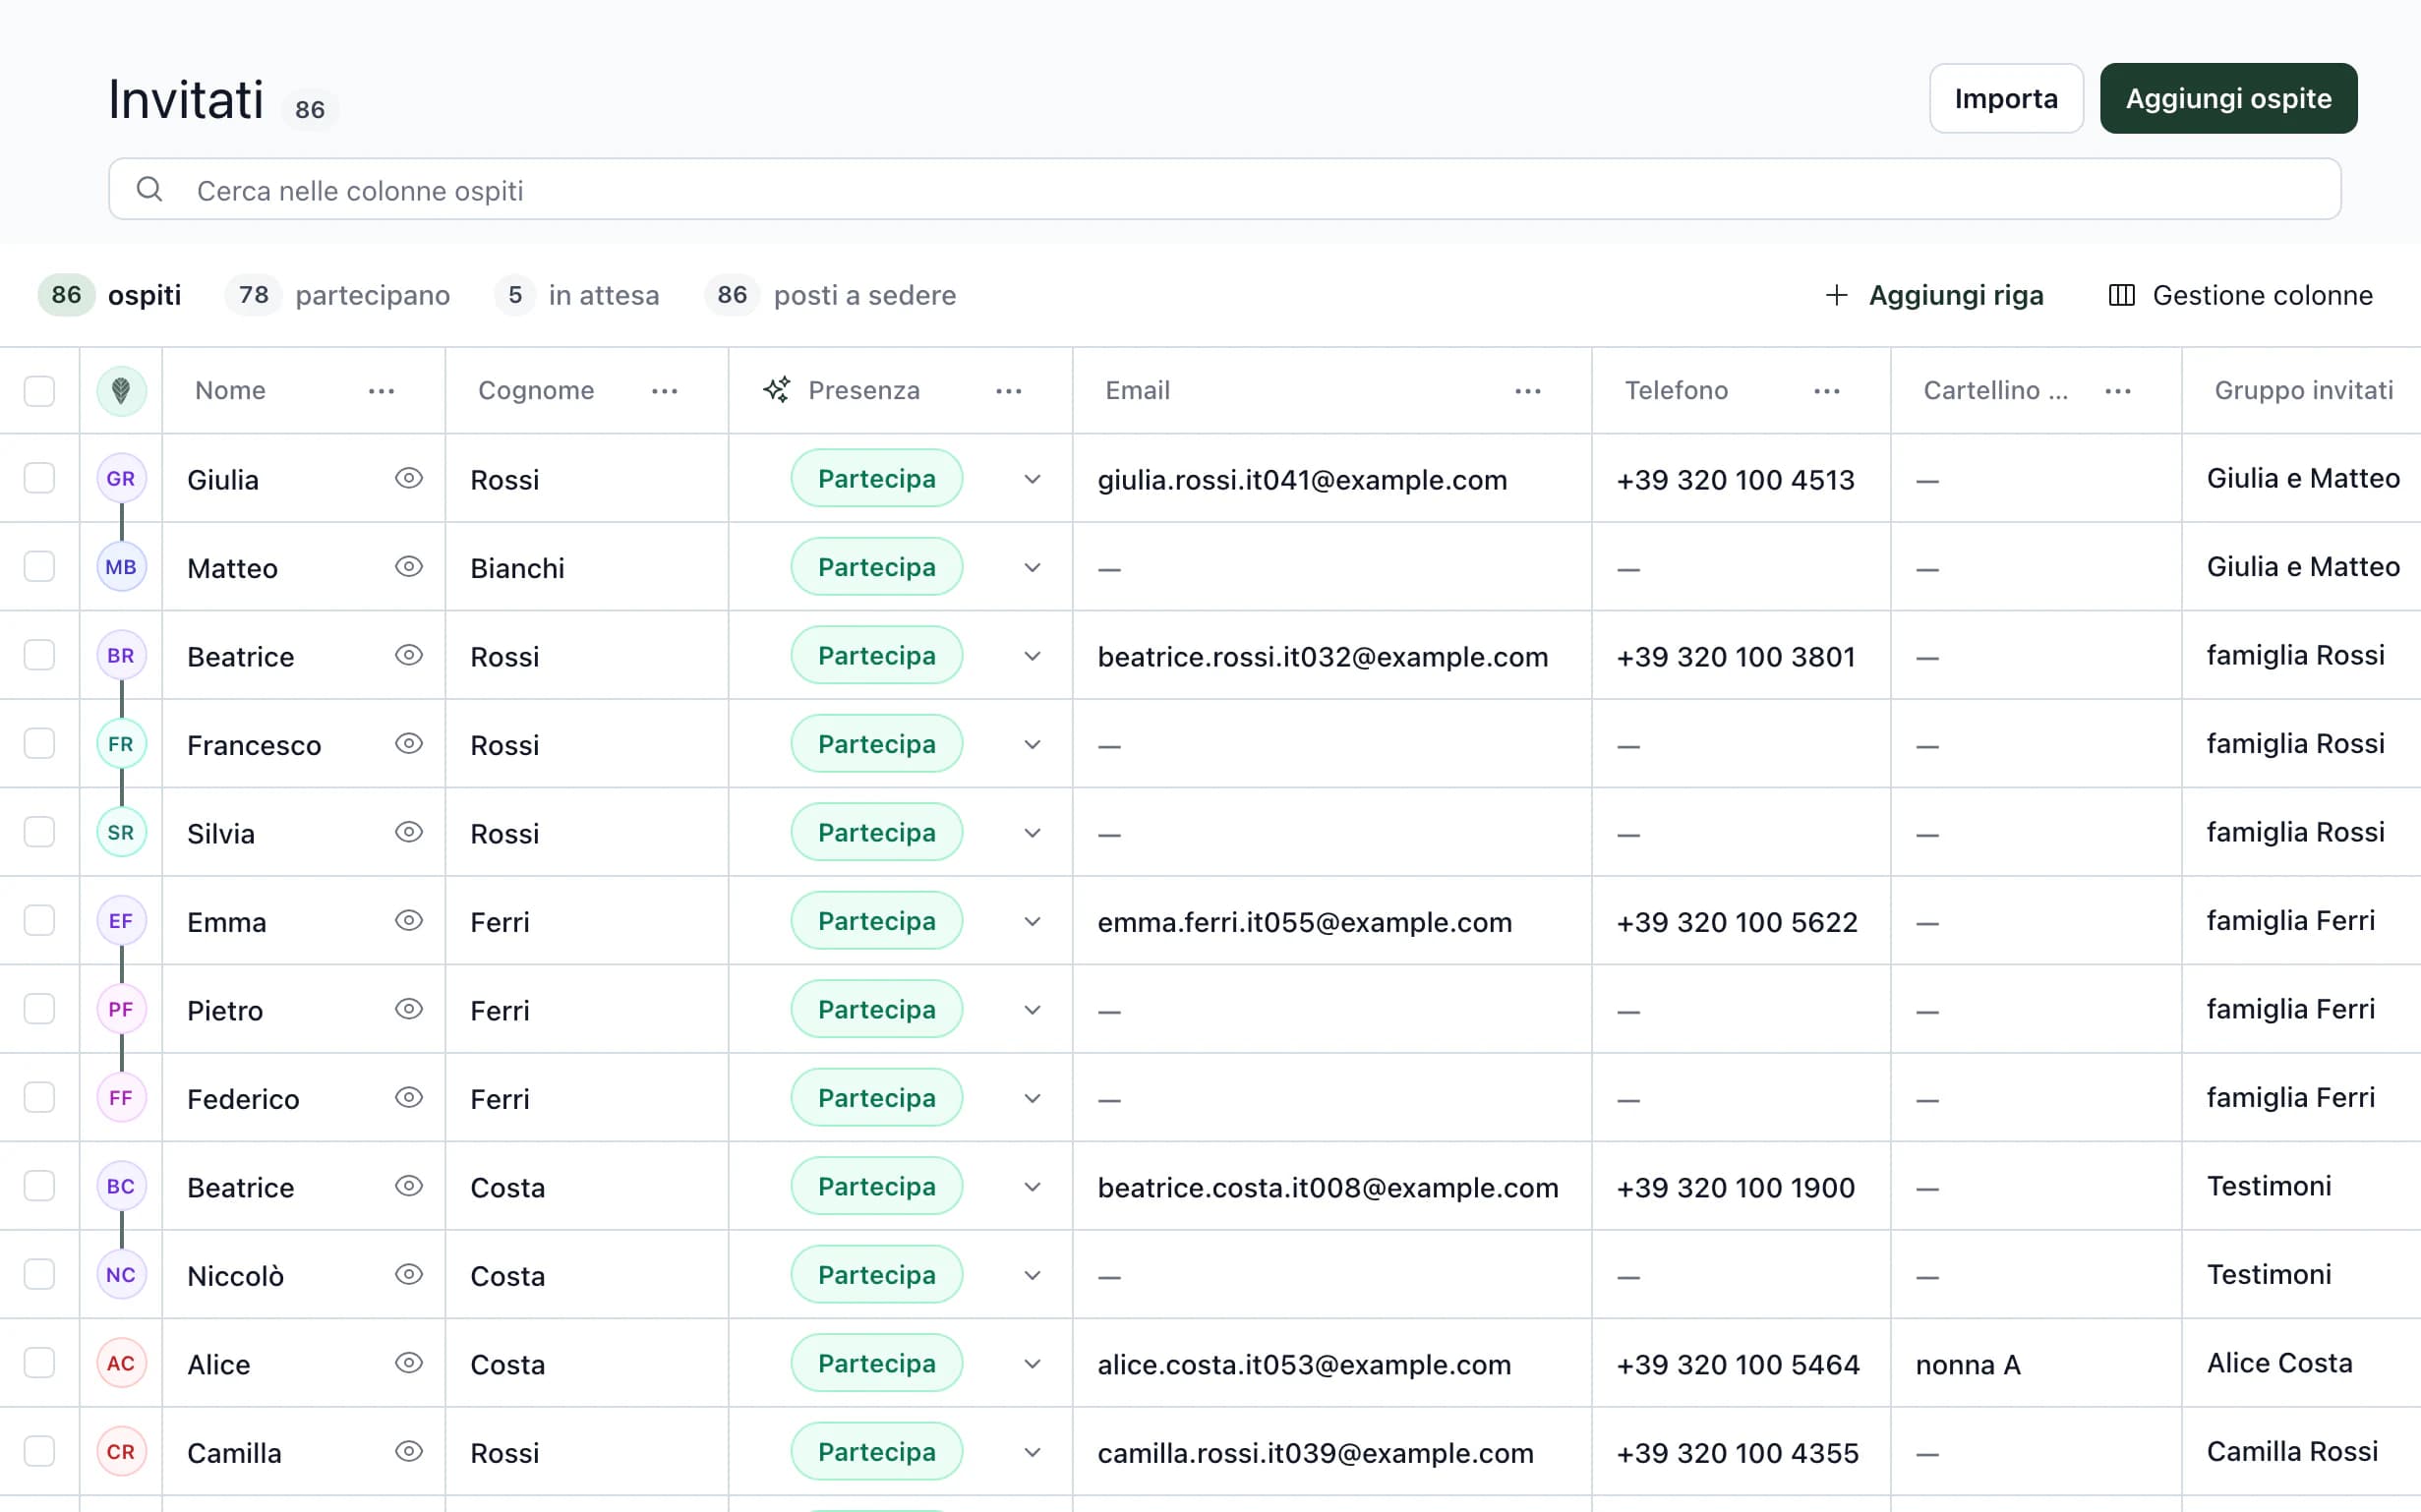2421x1512 pixels.
Task: Filter by 78 partecipano tab
Action: click(x=338, y=295)
